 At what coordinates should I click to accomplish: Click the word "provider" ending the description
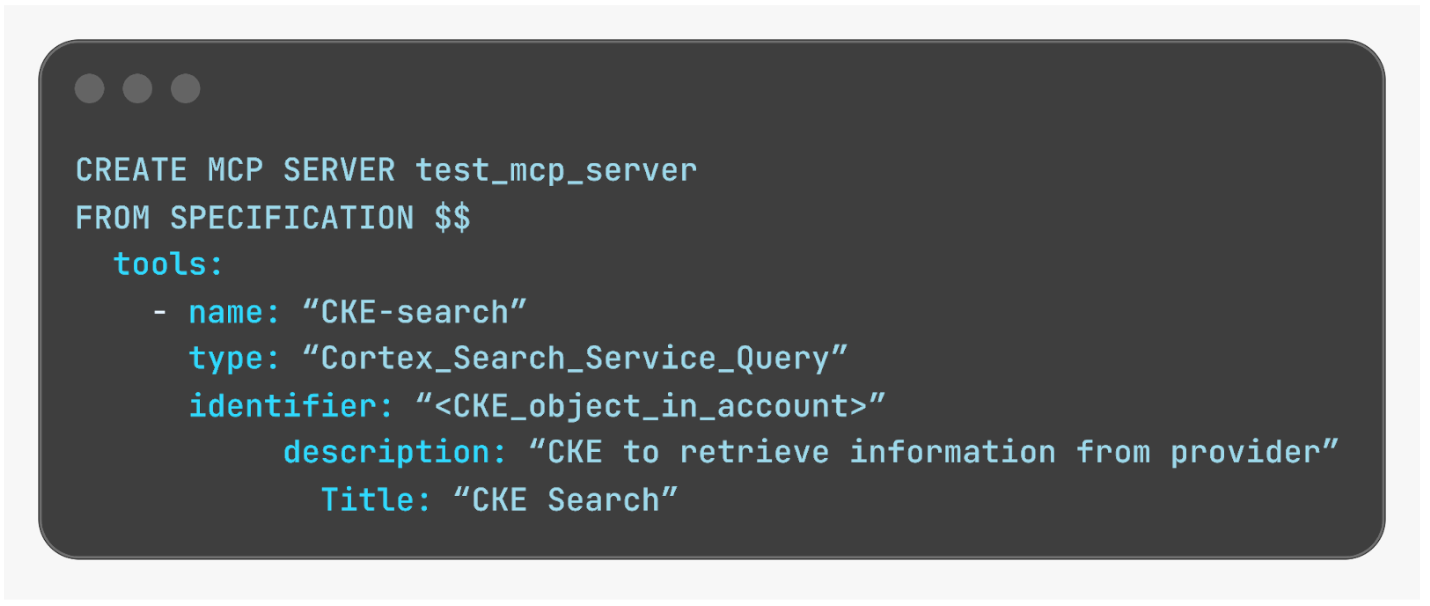click(1250, 453)
